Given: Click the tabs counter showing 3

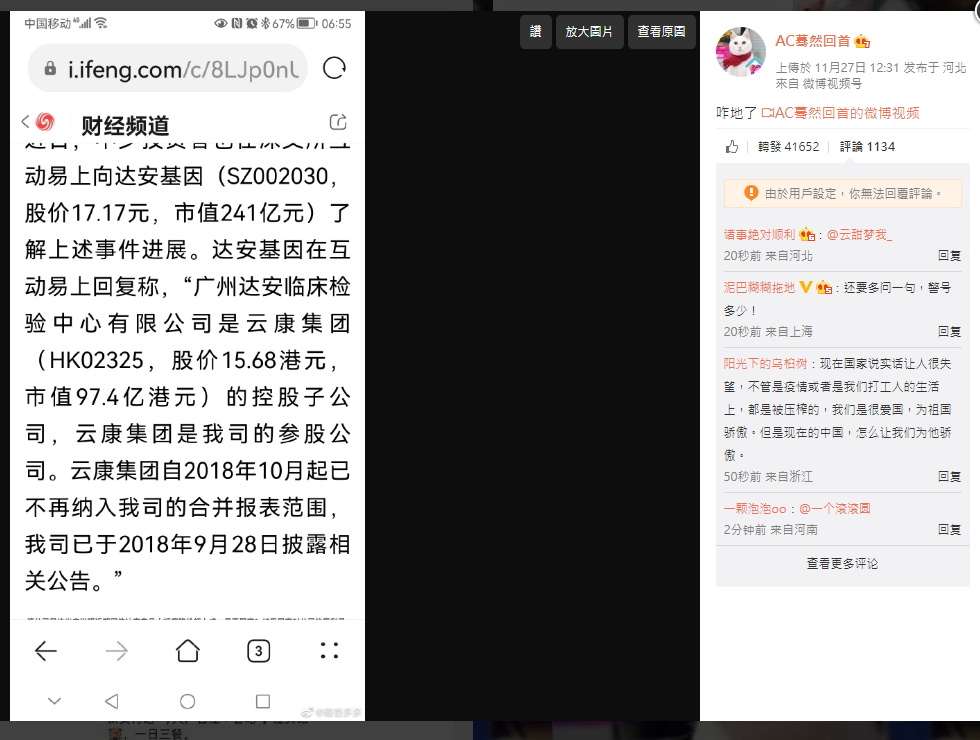Looking at the screenshot, I should click(x=259, y=651).
